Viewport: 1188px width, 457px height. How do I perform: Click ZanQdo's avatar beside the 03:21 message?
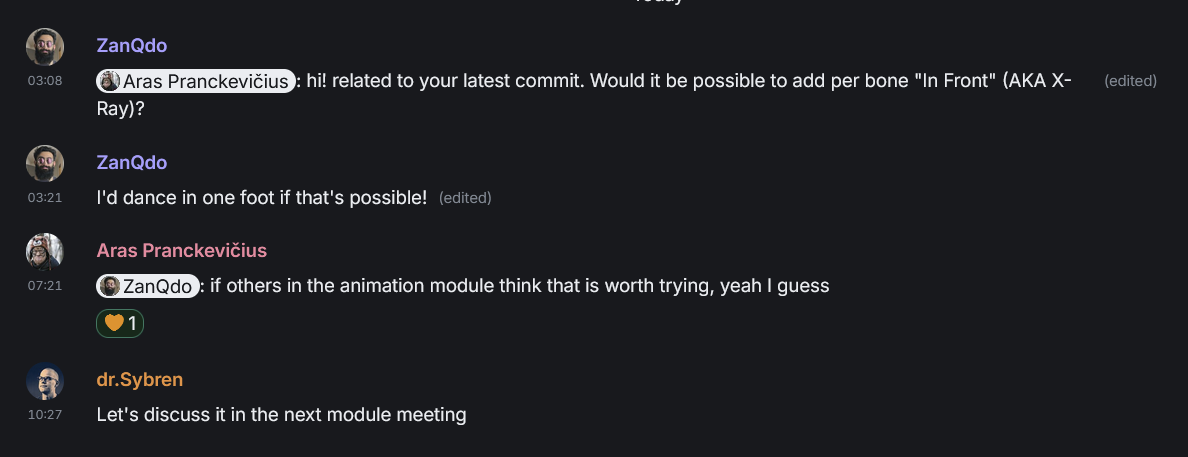pos(45,164)
